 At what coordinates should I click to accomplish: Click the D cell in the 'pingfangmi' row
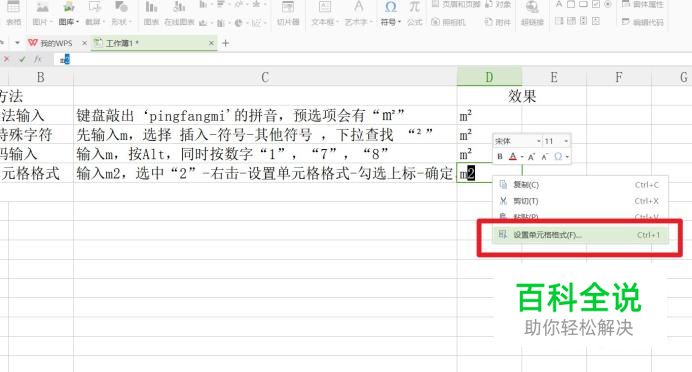pyautogui.click(x=489, y=115)
